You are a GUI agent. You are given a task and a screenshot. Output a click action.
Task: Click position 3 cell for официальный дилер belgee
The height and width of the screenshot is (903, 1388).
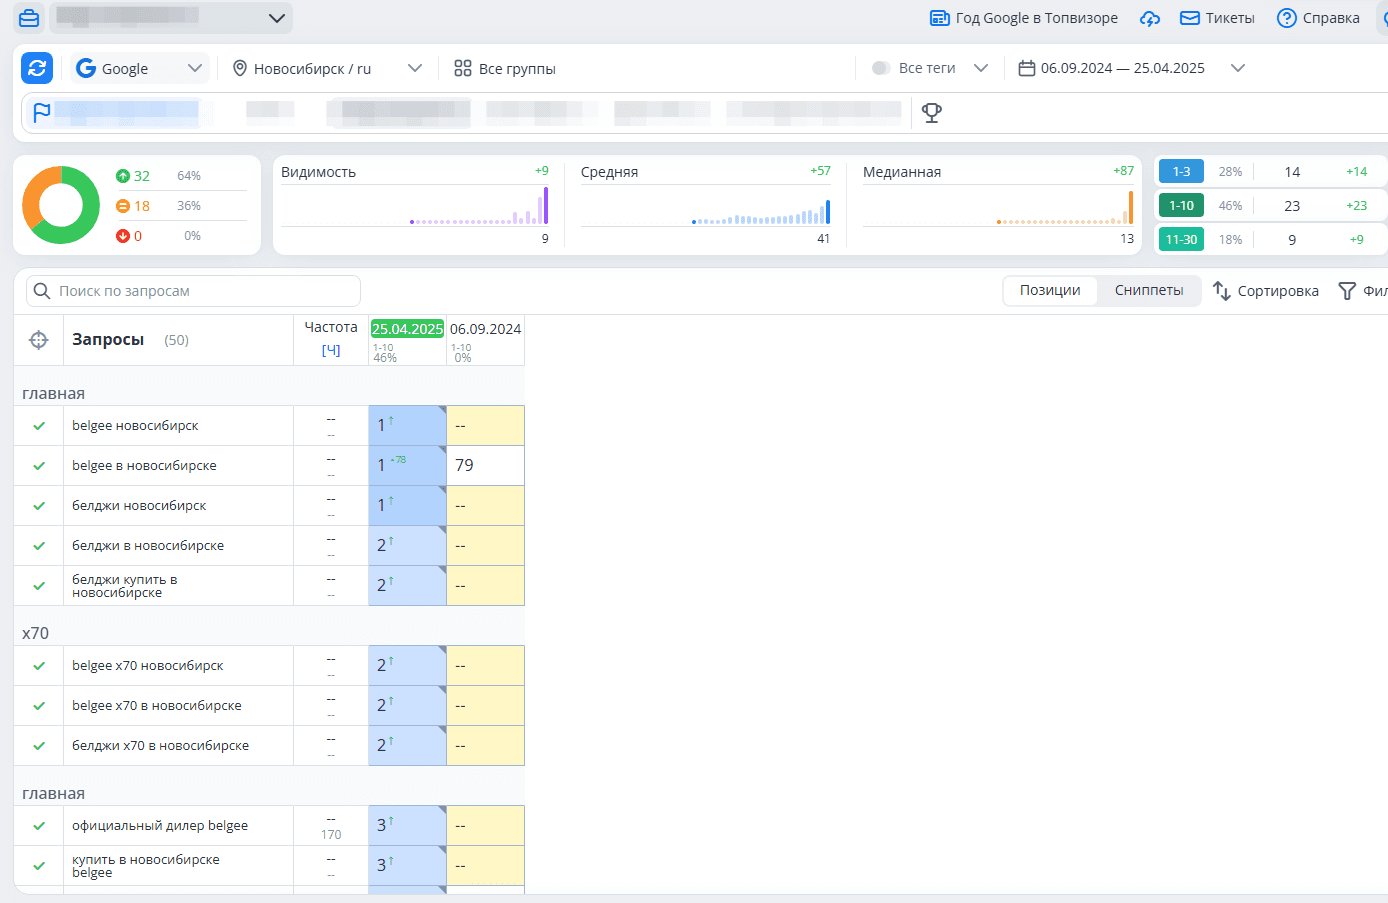coord(407,826)
